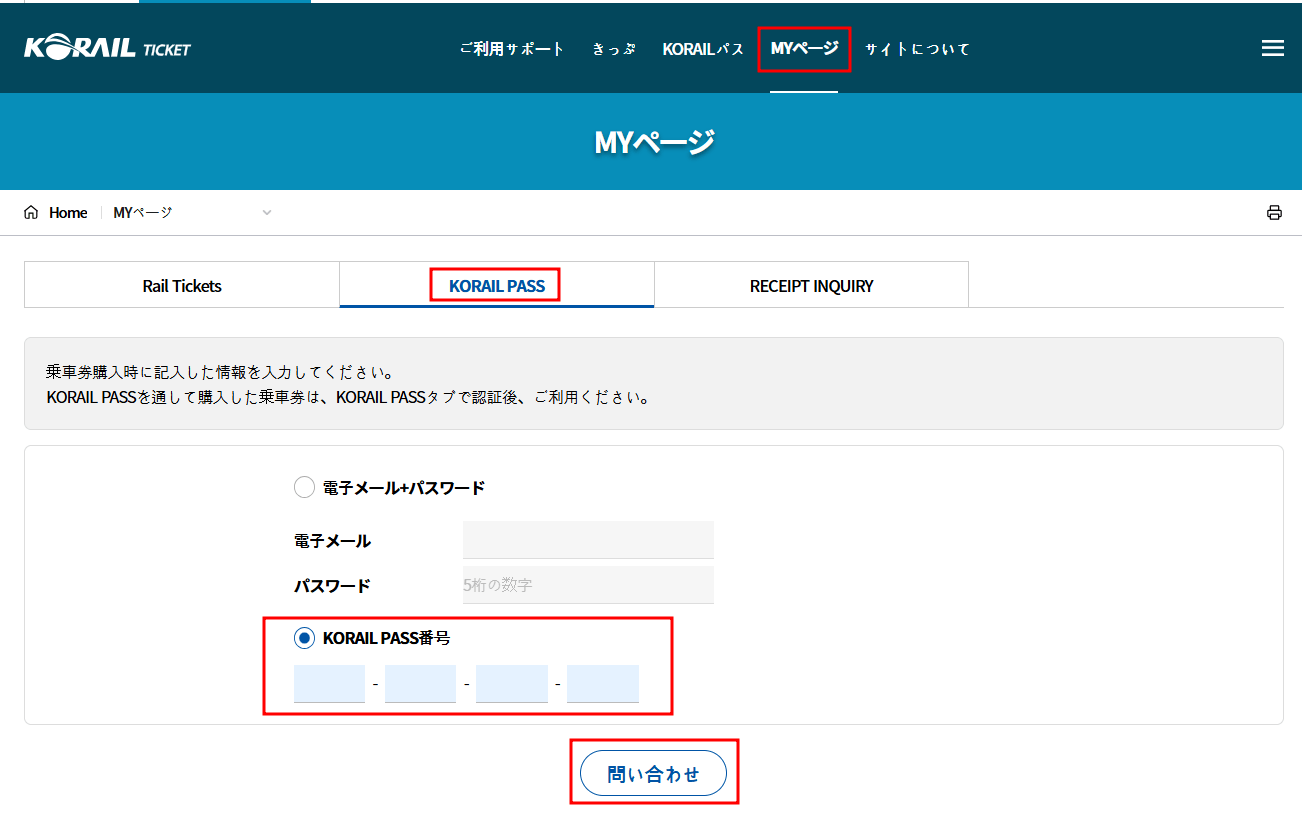This screenshot has height=813, width=1302.
Task: Click the first KORAIL PASS number box
Action: 329,684
